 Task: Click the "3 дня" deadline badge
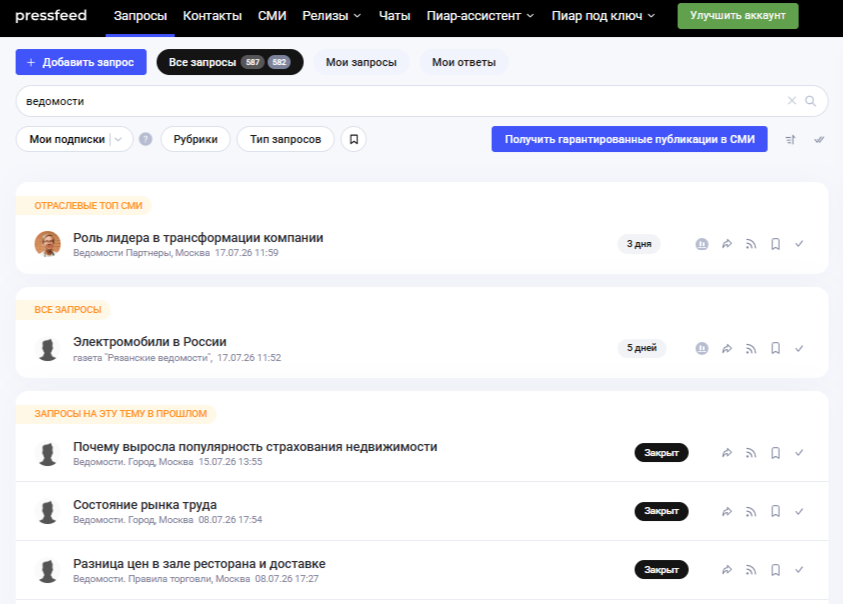click(x=639, y=244)
